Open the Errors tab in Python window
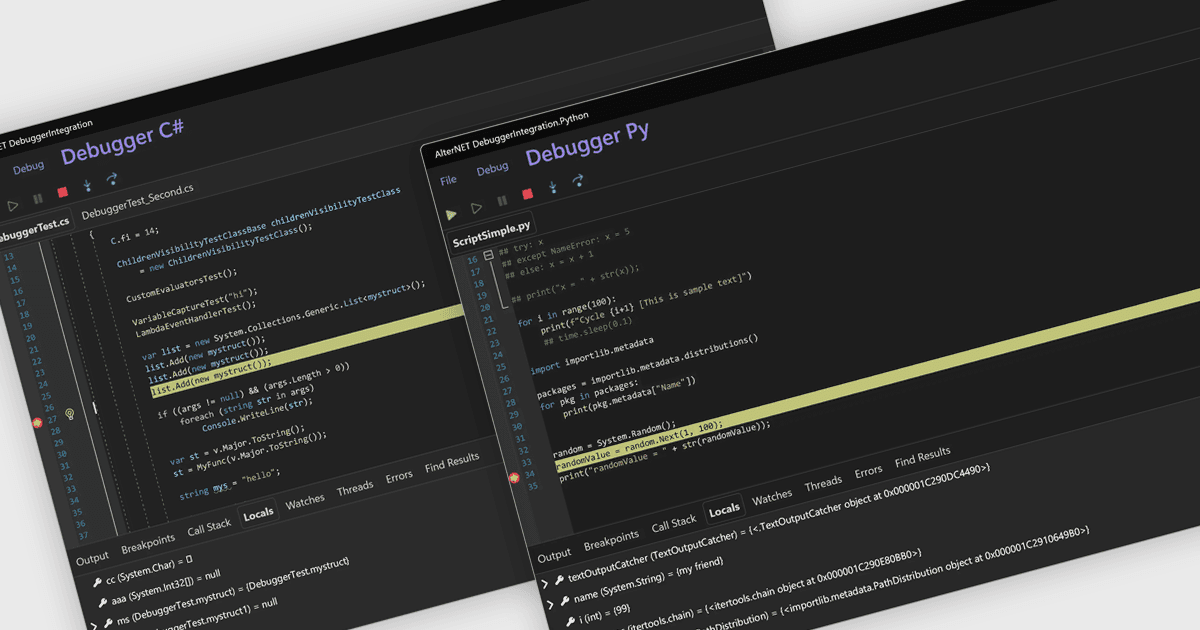Image resolution: width=1200 pixels, height=630 pixels. (x=868, y=472)
